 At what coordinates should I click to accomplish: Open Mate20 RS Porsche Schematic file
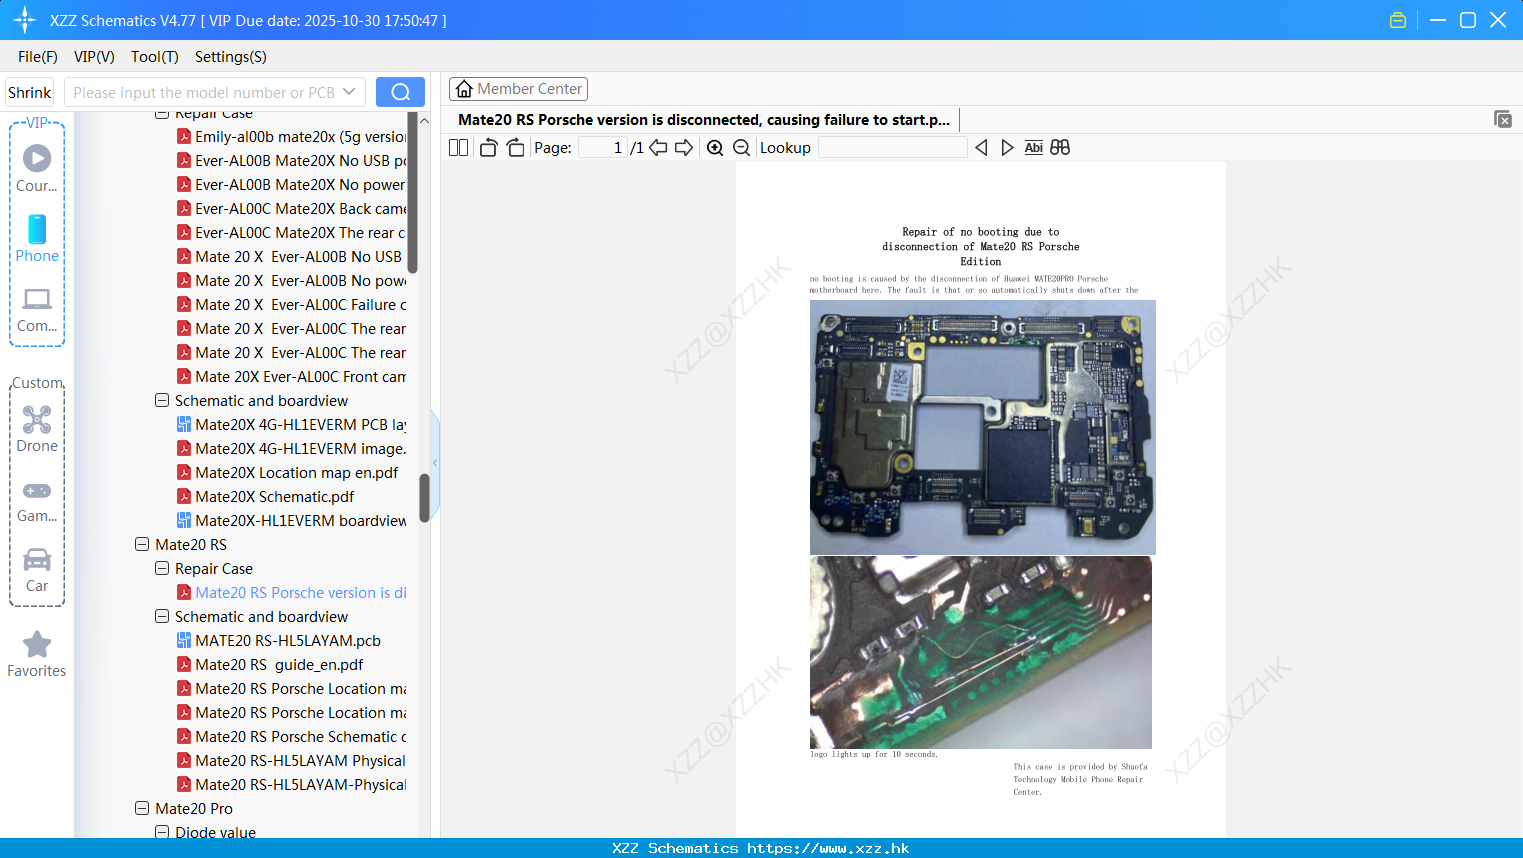tap(291, 737)
